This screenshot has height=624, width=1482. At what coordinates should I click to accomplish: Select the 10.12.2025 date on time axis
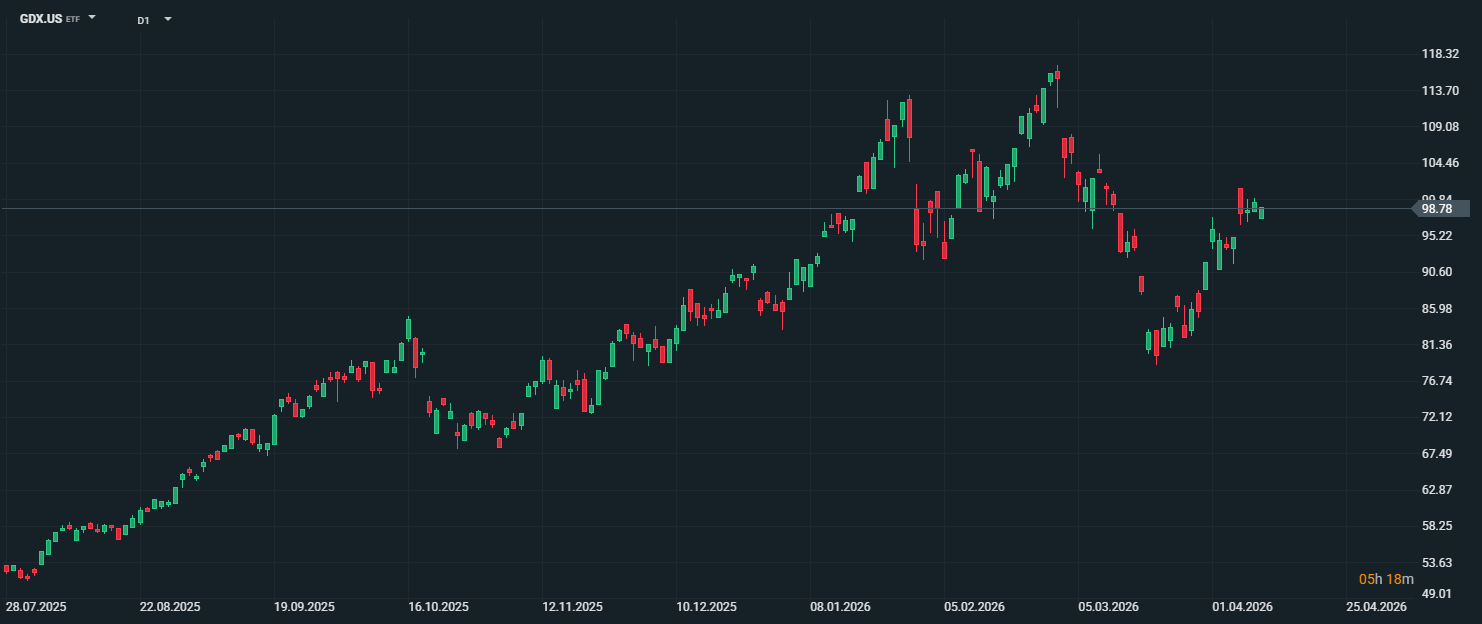(707, 607)
